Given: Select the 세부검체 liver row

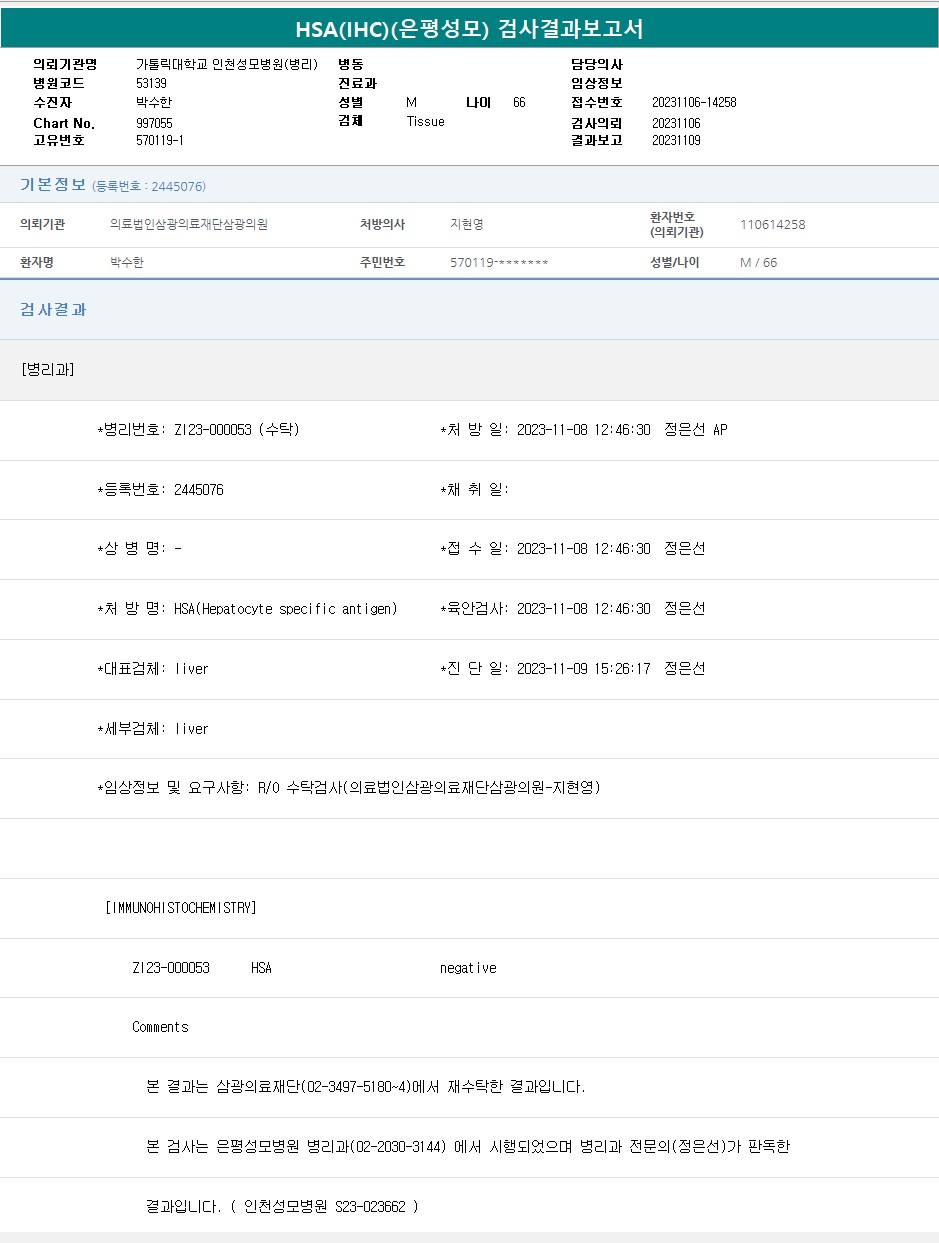Looking at the screenshot, I should click(x=153, y=729).
